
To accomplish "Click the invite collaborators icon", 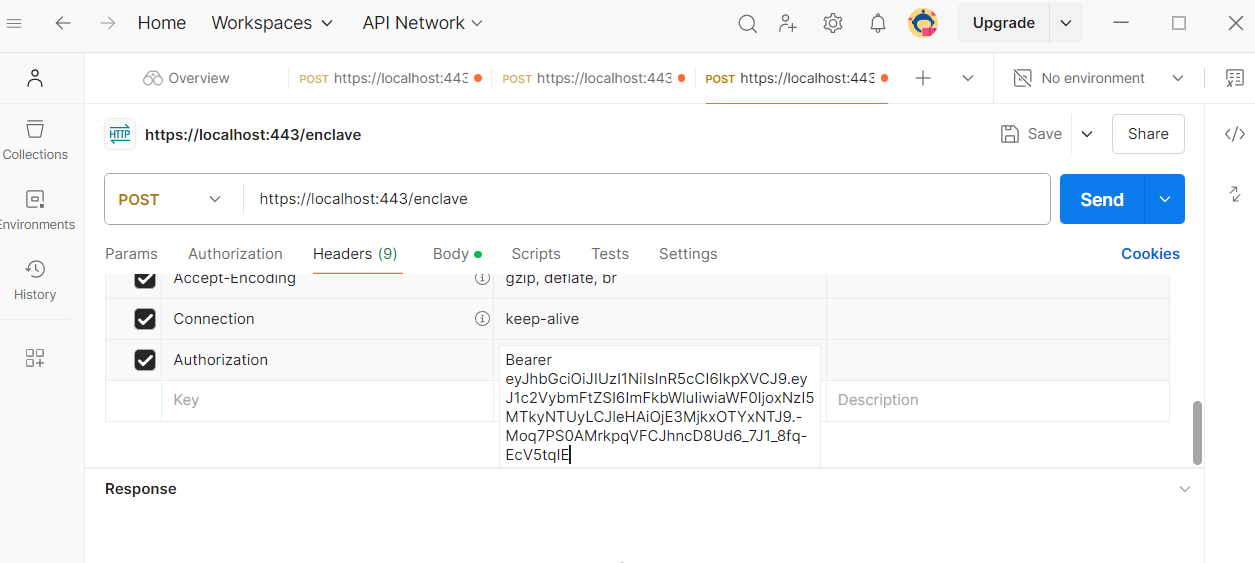I will point(789,23).
